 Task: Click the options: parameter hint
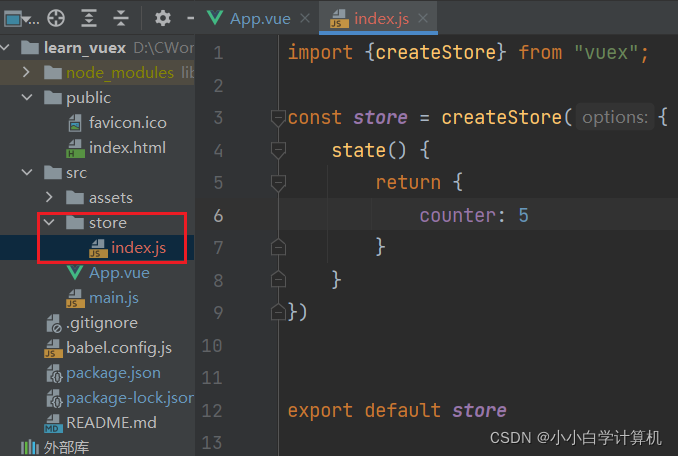coord(615,117)
